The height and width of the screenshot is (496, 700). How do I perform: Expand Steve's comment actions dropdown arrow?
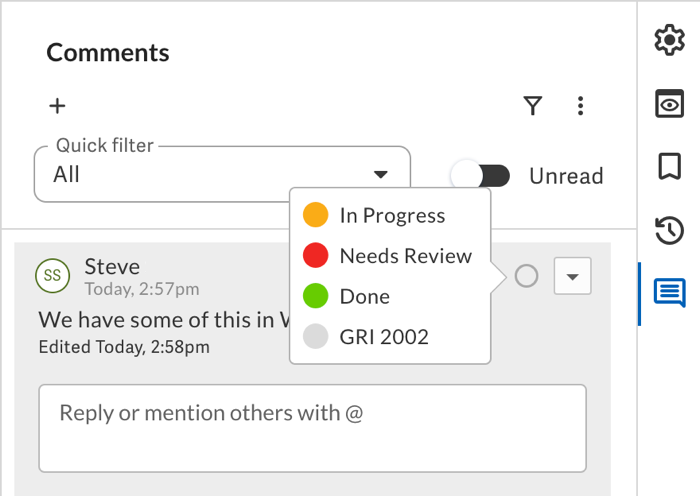[x=572, y=276]
